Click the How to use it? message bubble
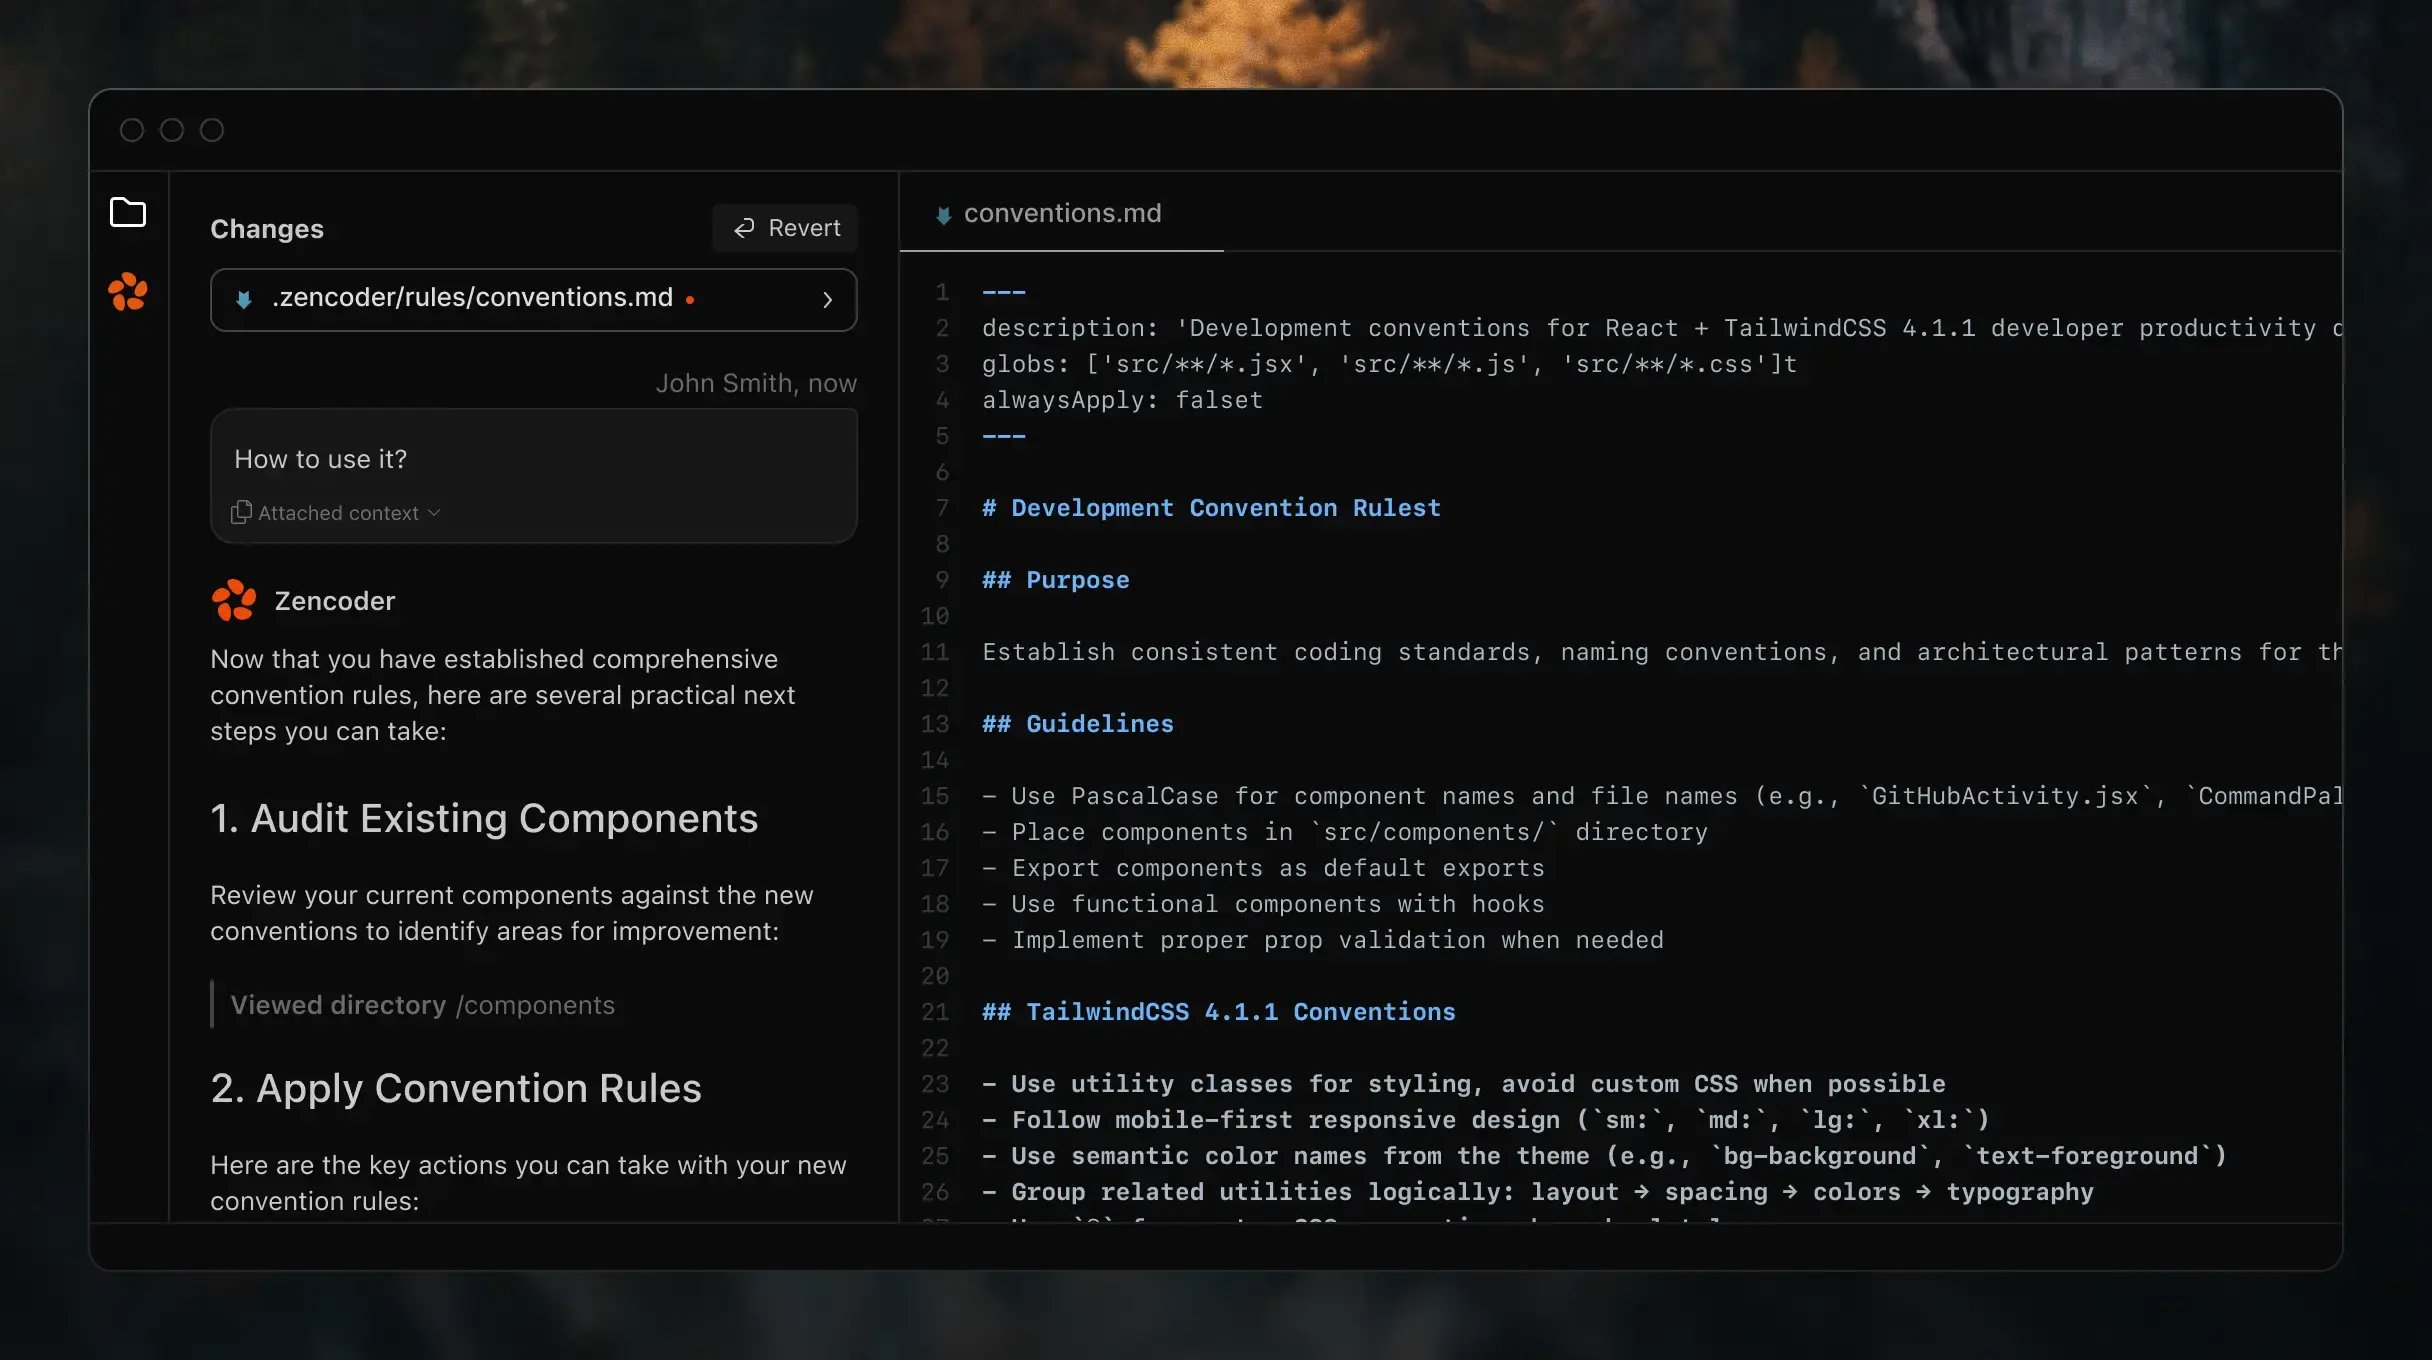The image size is (2432, 1360). click(320, 459)
